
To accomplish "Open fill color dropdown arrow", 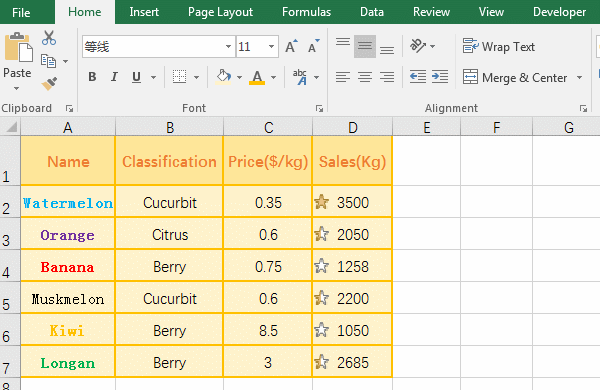I will (x=239, y=77).
